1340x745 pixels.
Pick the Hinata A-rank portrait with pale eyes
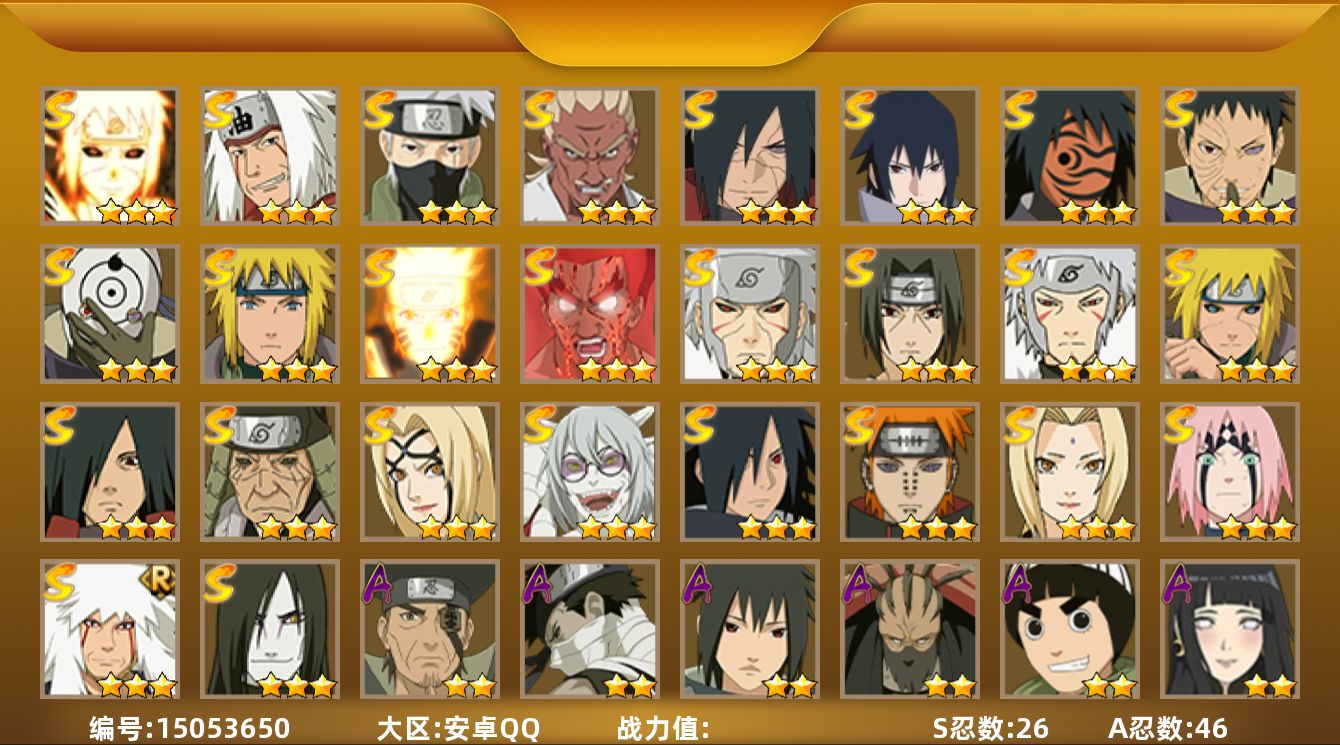1229,630
